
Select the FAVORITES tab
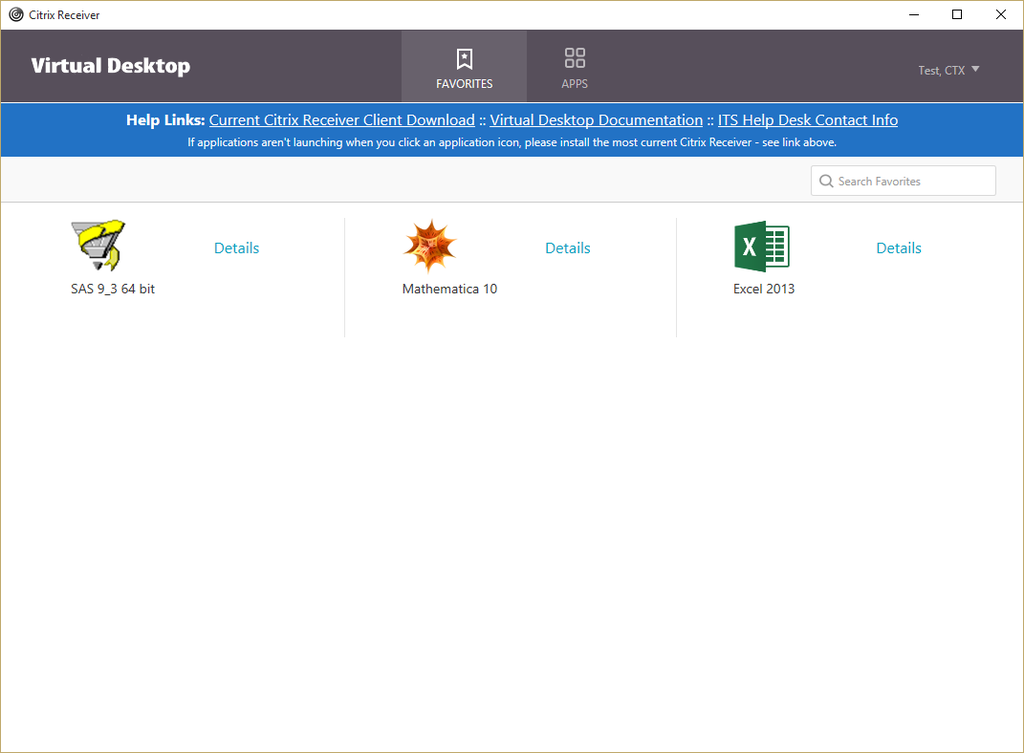click(x=463, y=67)
